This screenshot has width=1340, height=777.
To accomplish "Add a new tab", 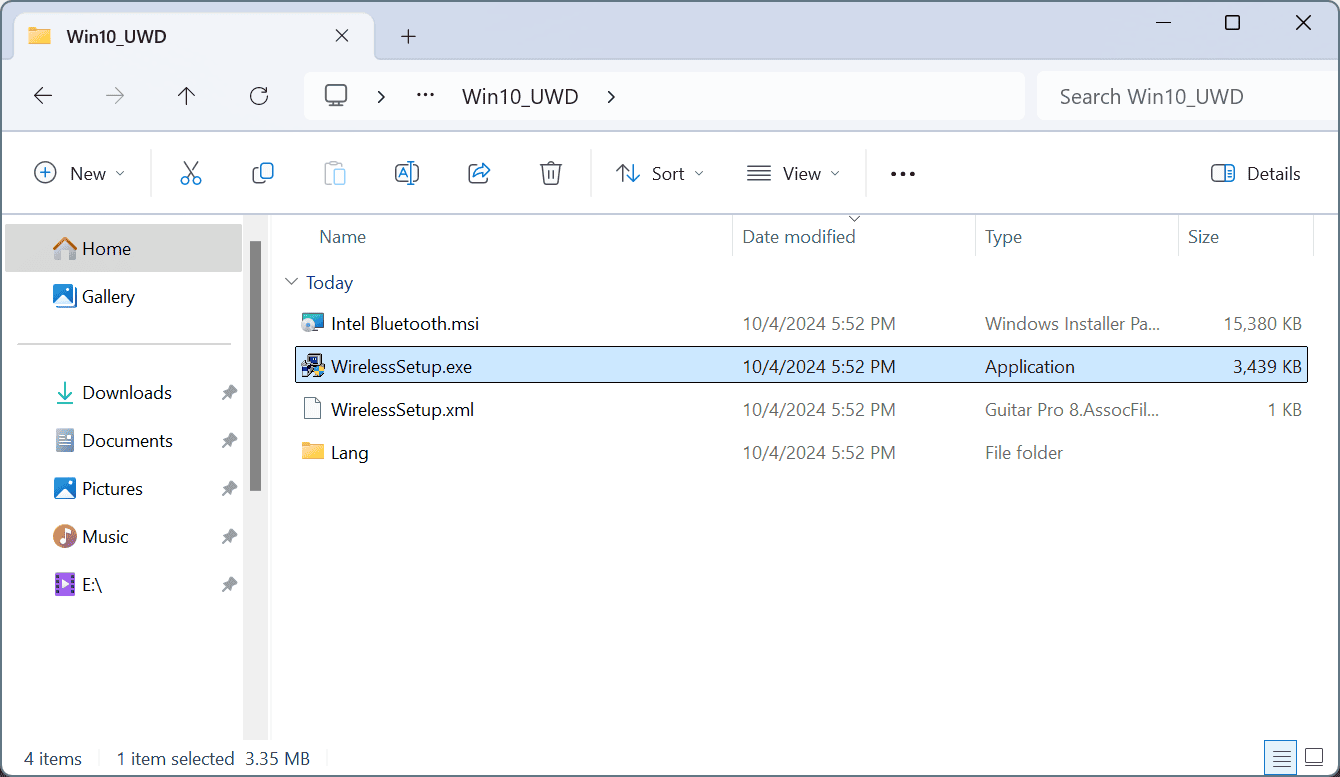I will click(x=407, y=36).
